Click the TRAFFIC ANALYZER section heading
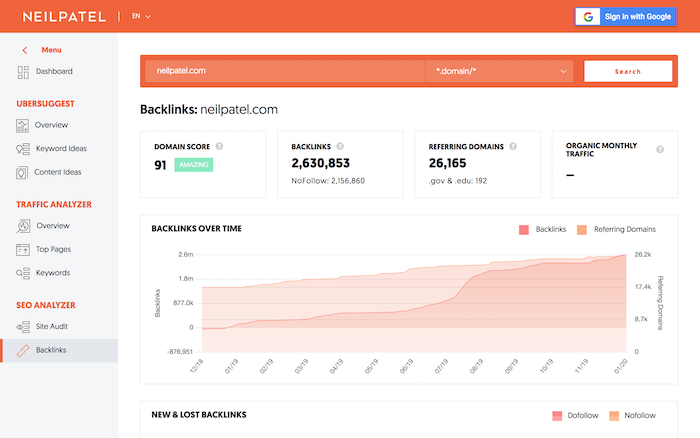The image size is (700, 438). 54,204
